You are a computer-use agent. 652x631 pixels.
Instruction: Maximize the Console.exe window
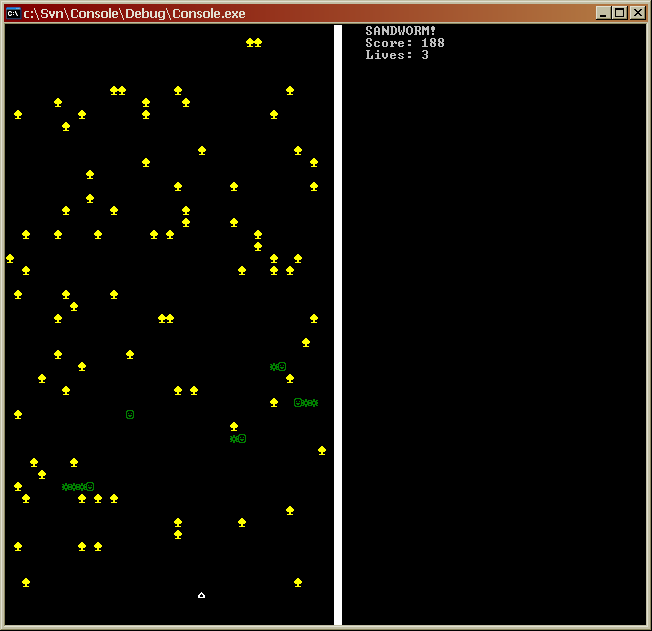[x=620, y=13]
